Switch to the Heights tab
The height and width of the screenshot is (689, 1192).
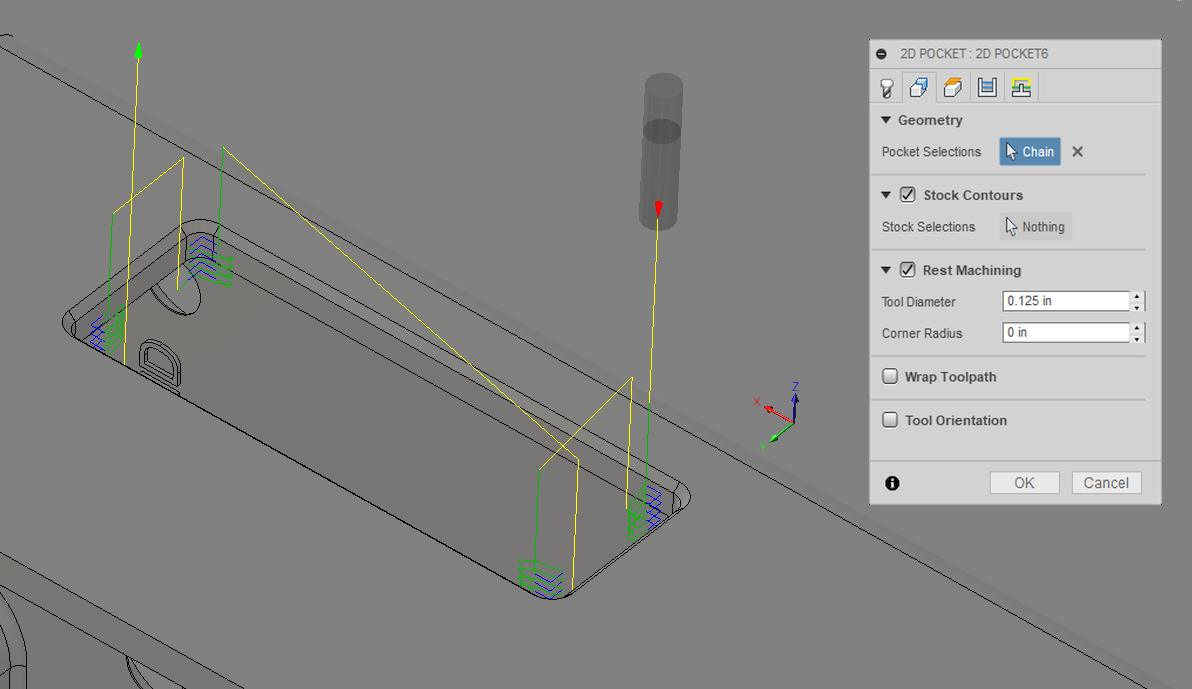click(952, 87)
